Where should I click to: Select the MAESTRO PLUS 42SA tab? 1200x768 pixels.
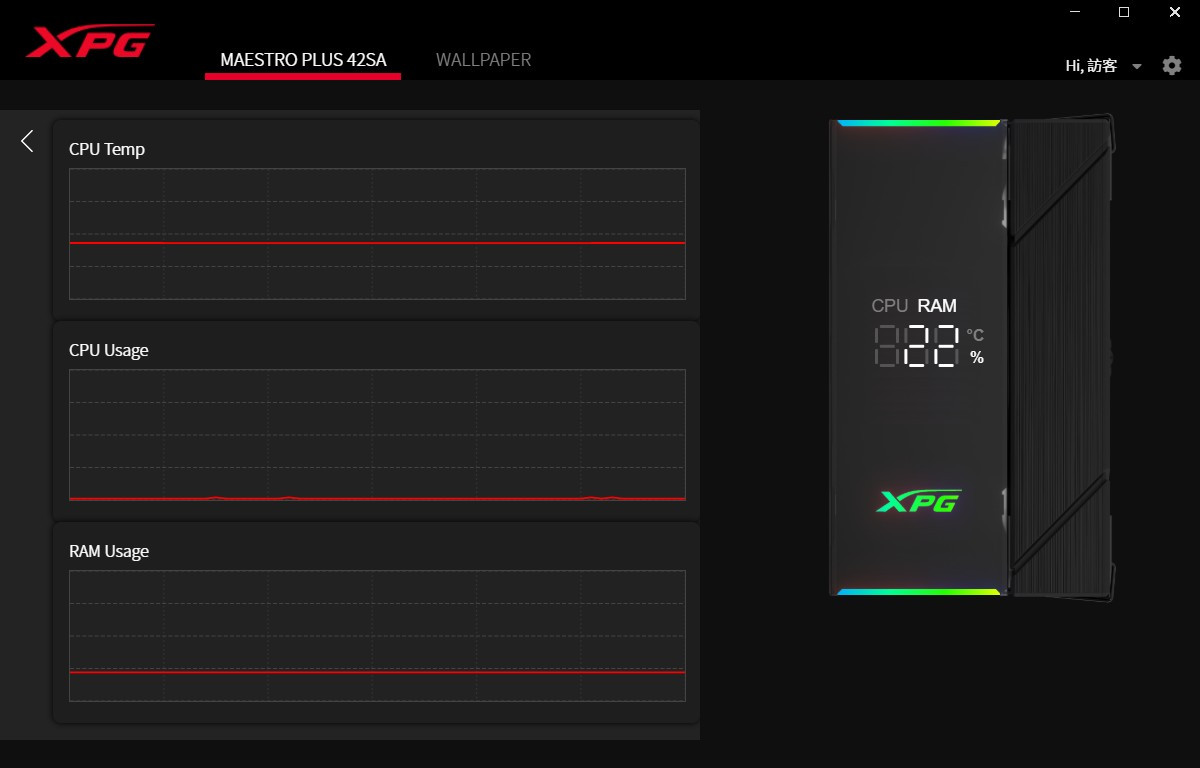click(x=303, y=60)
